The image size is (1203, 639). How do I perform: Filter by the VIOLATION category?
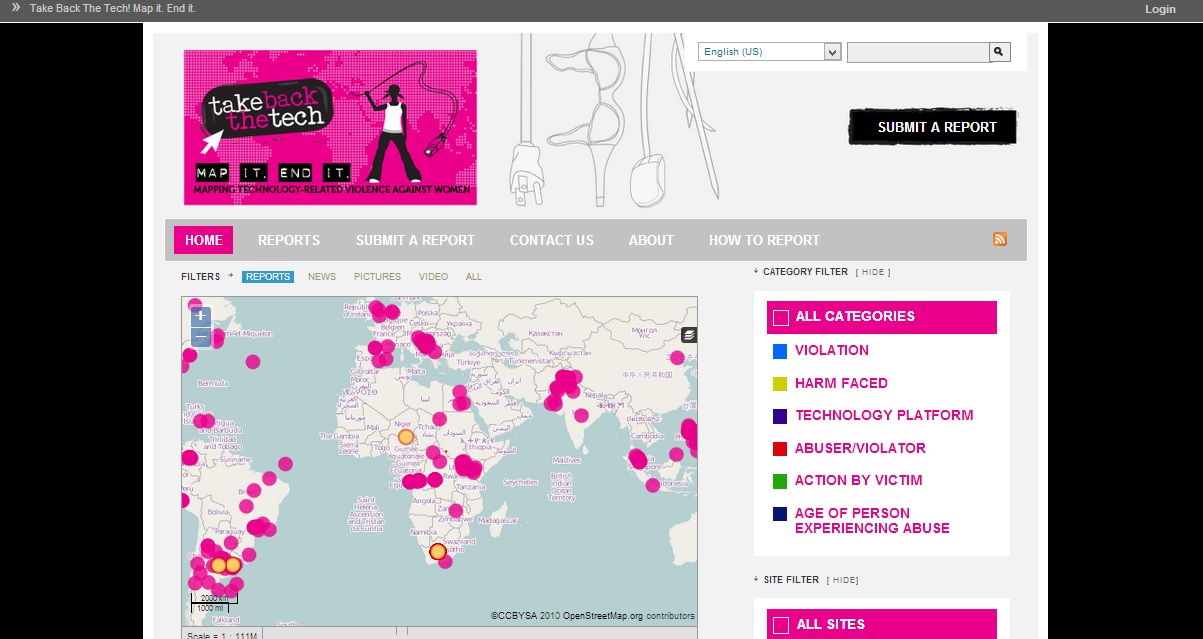click(831, 350)
